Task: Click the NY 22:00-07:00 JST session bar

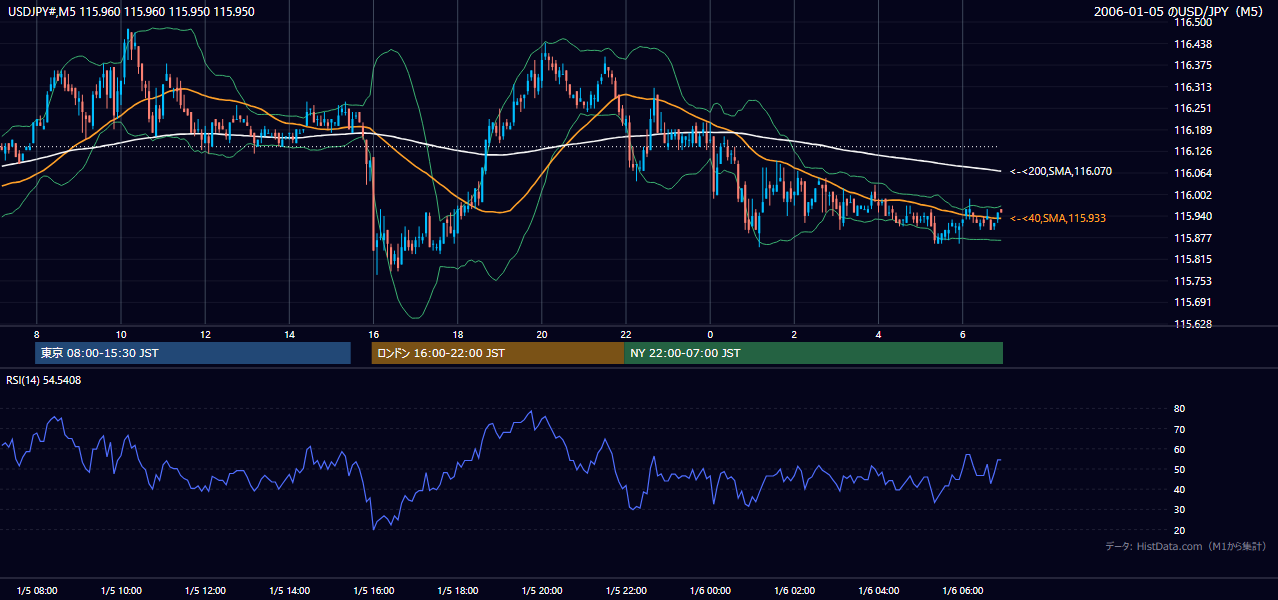Action: pyautogui.click(x=814, y=353)
